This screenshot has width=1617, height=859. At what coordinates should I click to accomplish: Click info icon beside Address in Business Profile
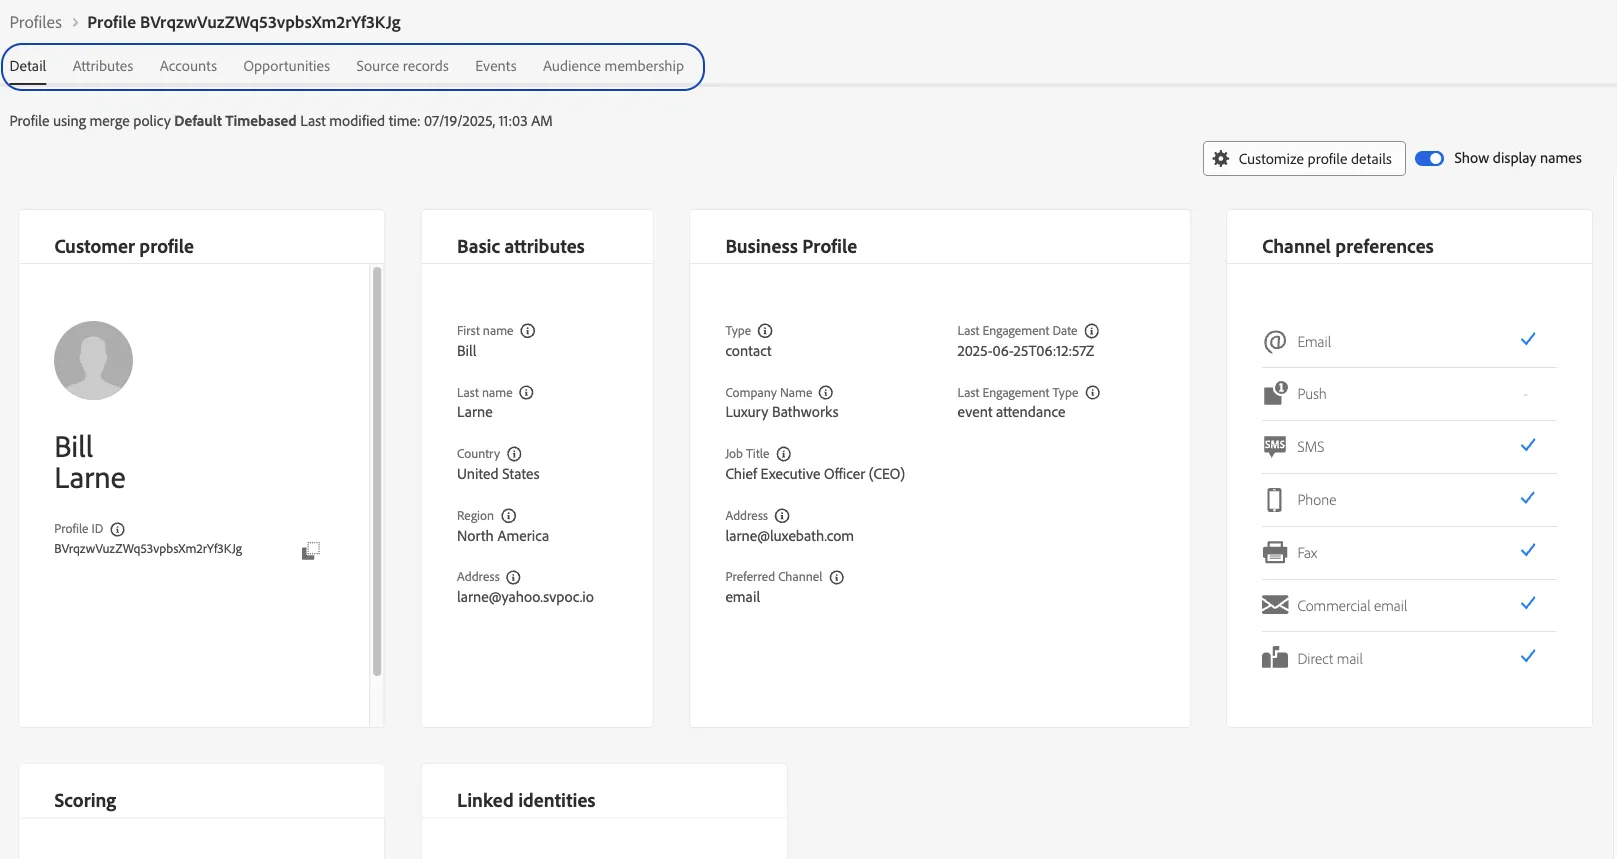(782, 516)
